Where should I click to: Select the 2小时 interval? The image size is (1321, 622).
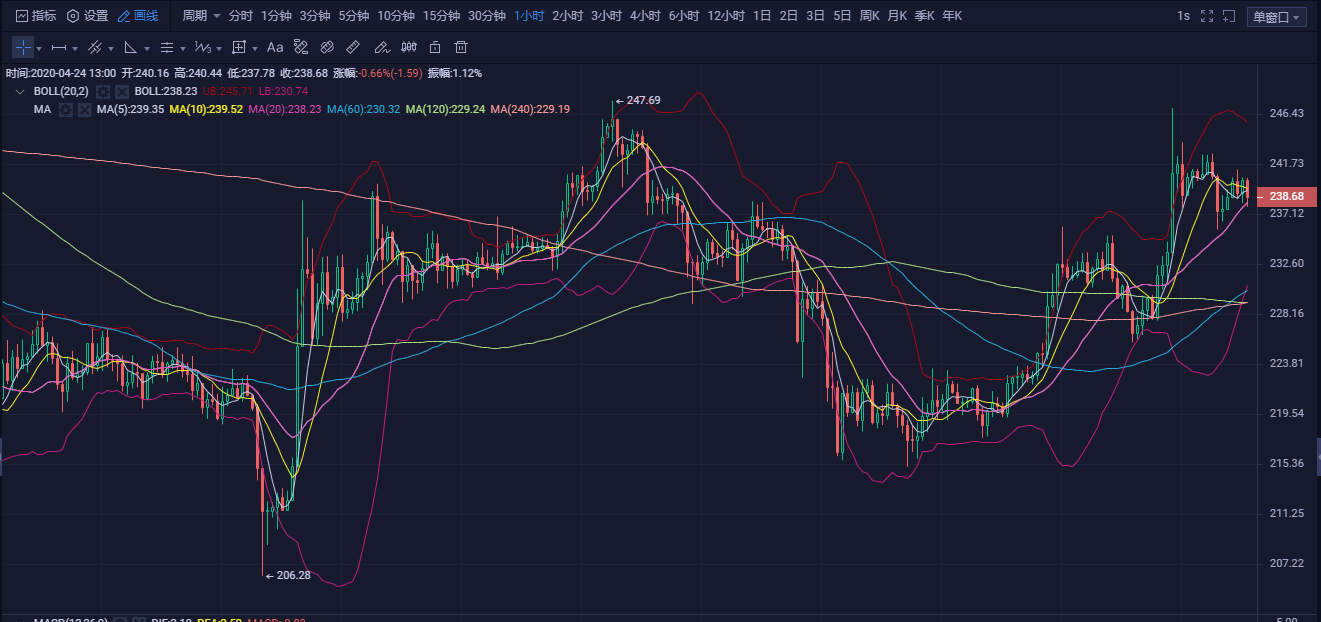click(568, 16)
